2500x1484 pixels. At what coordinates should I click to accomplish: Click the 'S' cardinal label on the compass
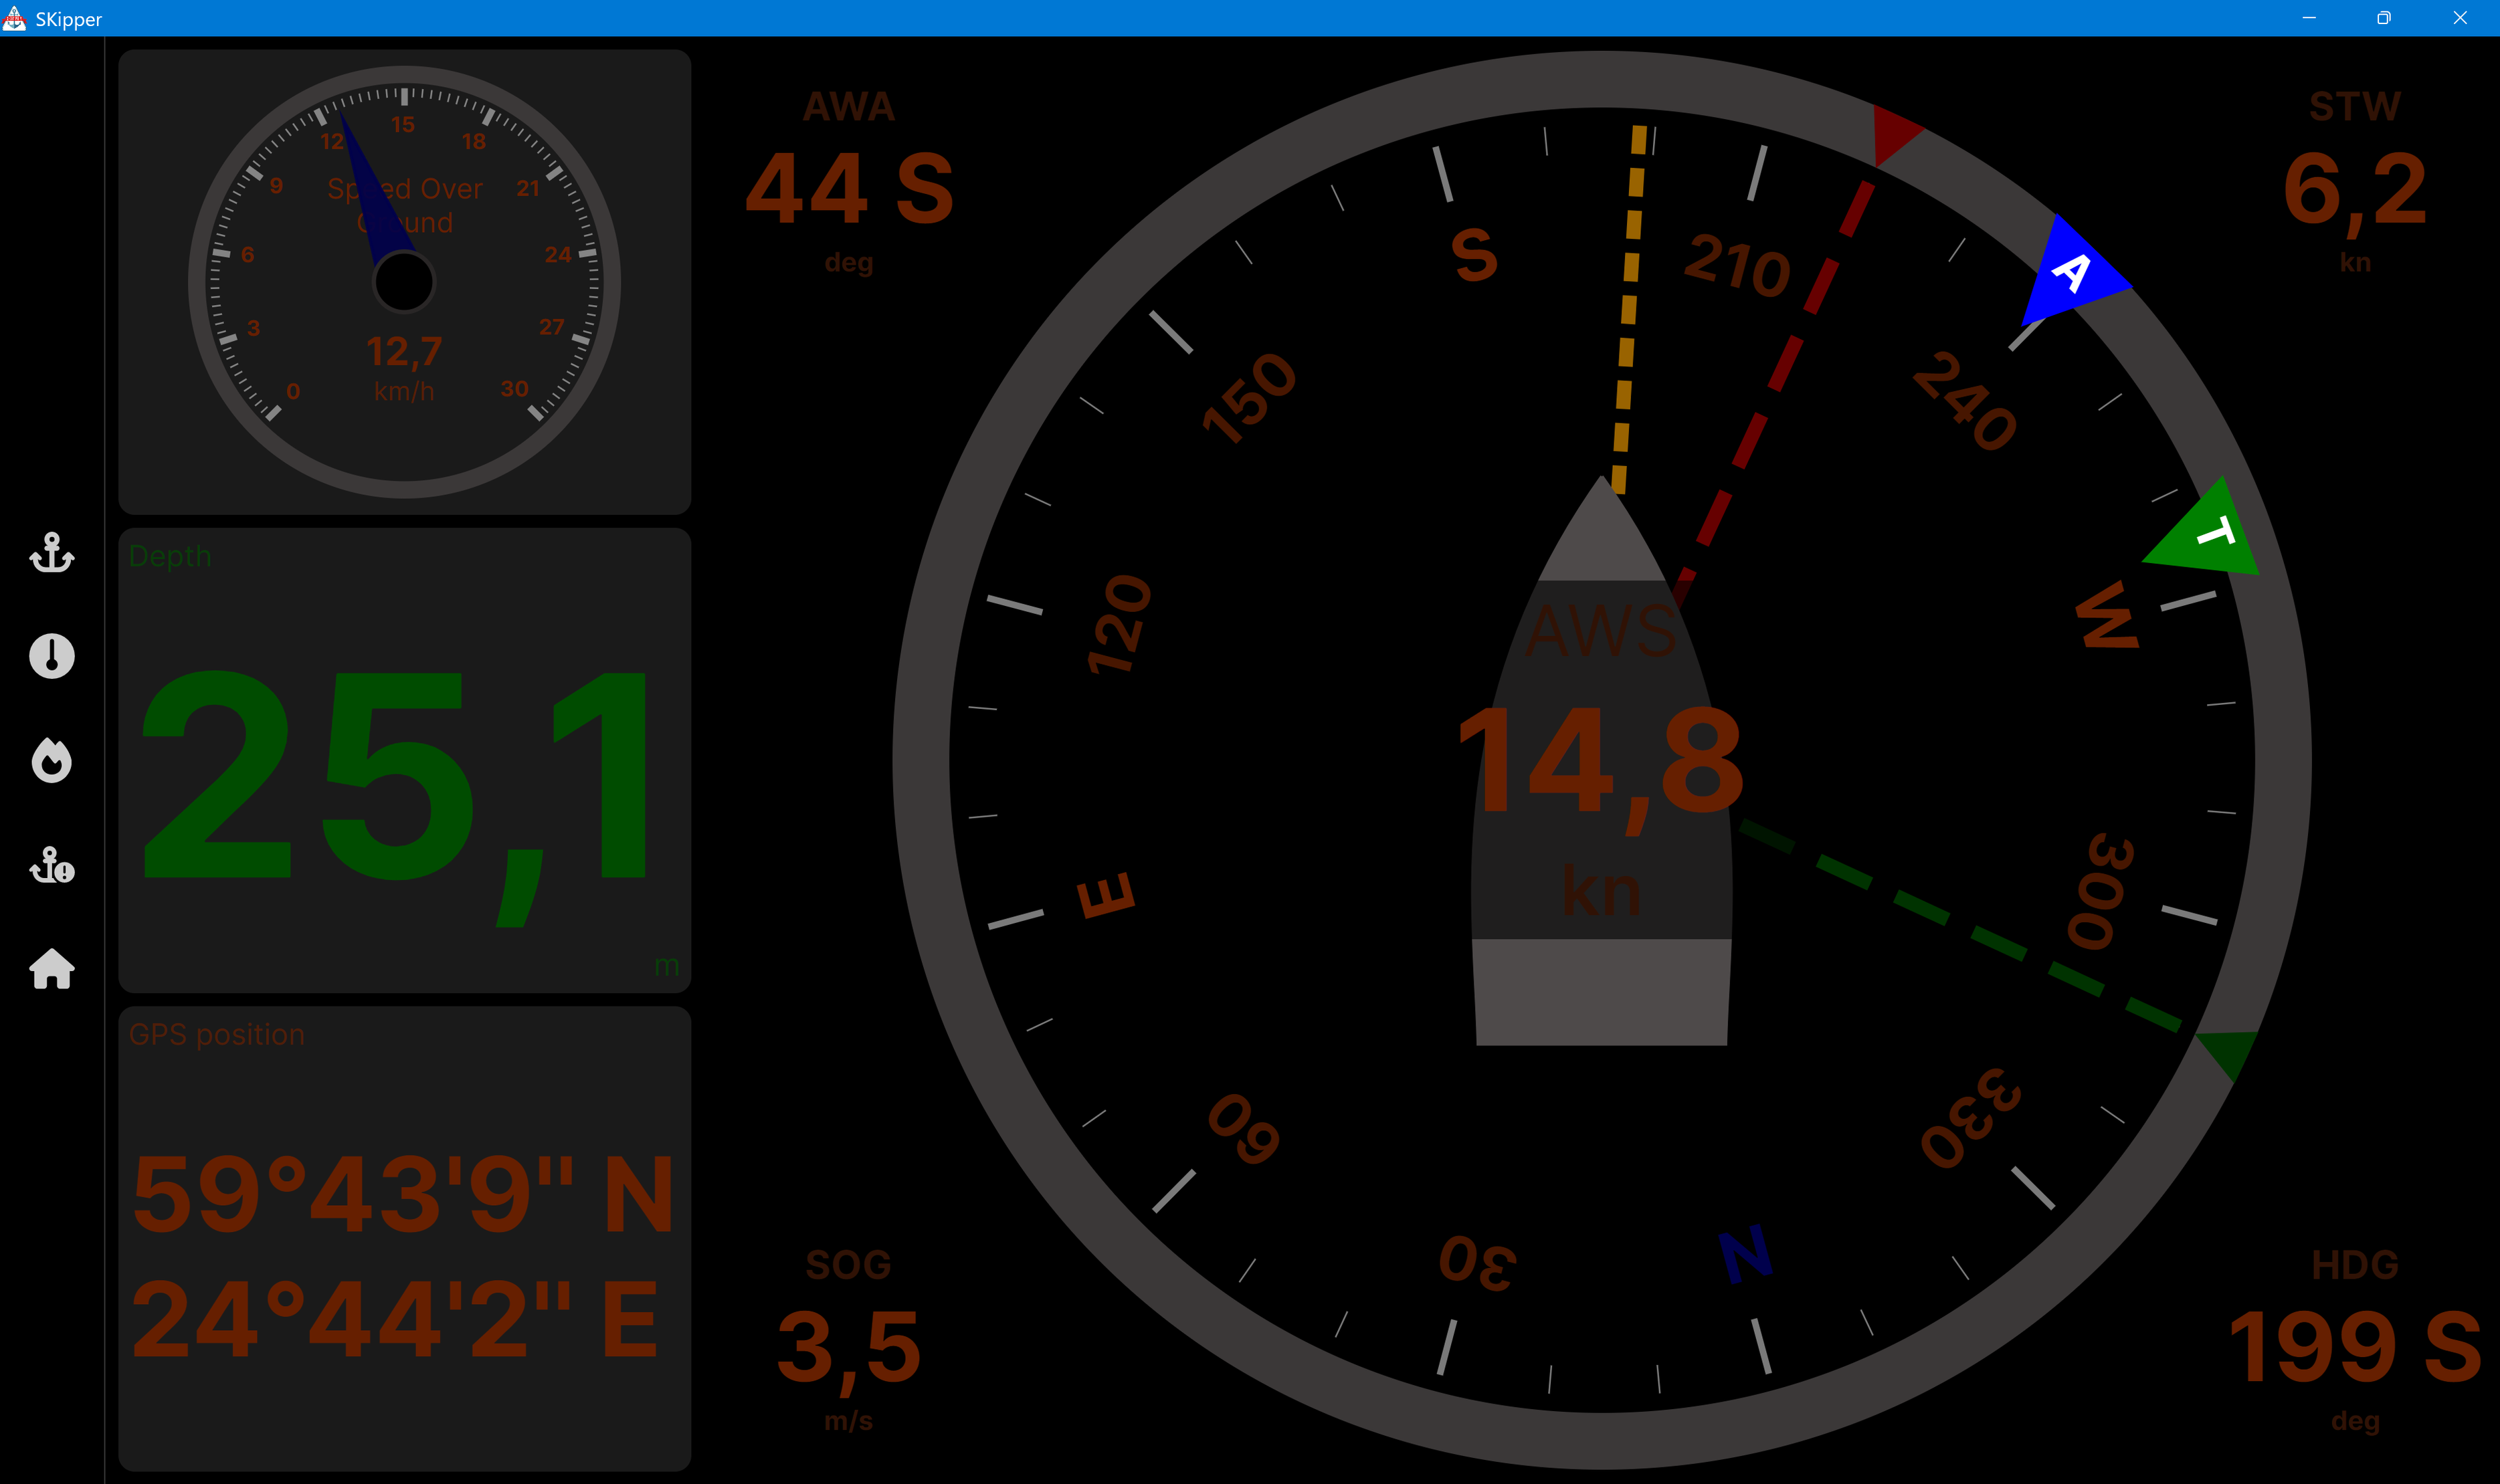[x=1475, y=254]
